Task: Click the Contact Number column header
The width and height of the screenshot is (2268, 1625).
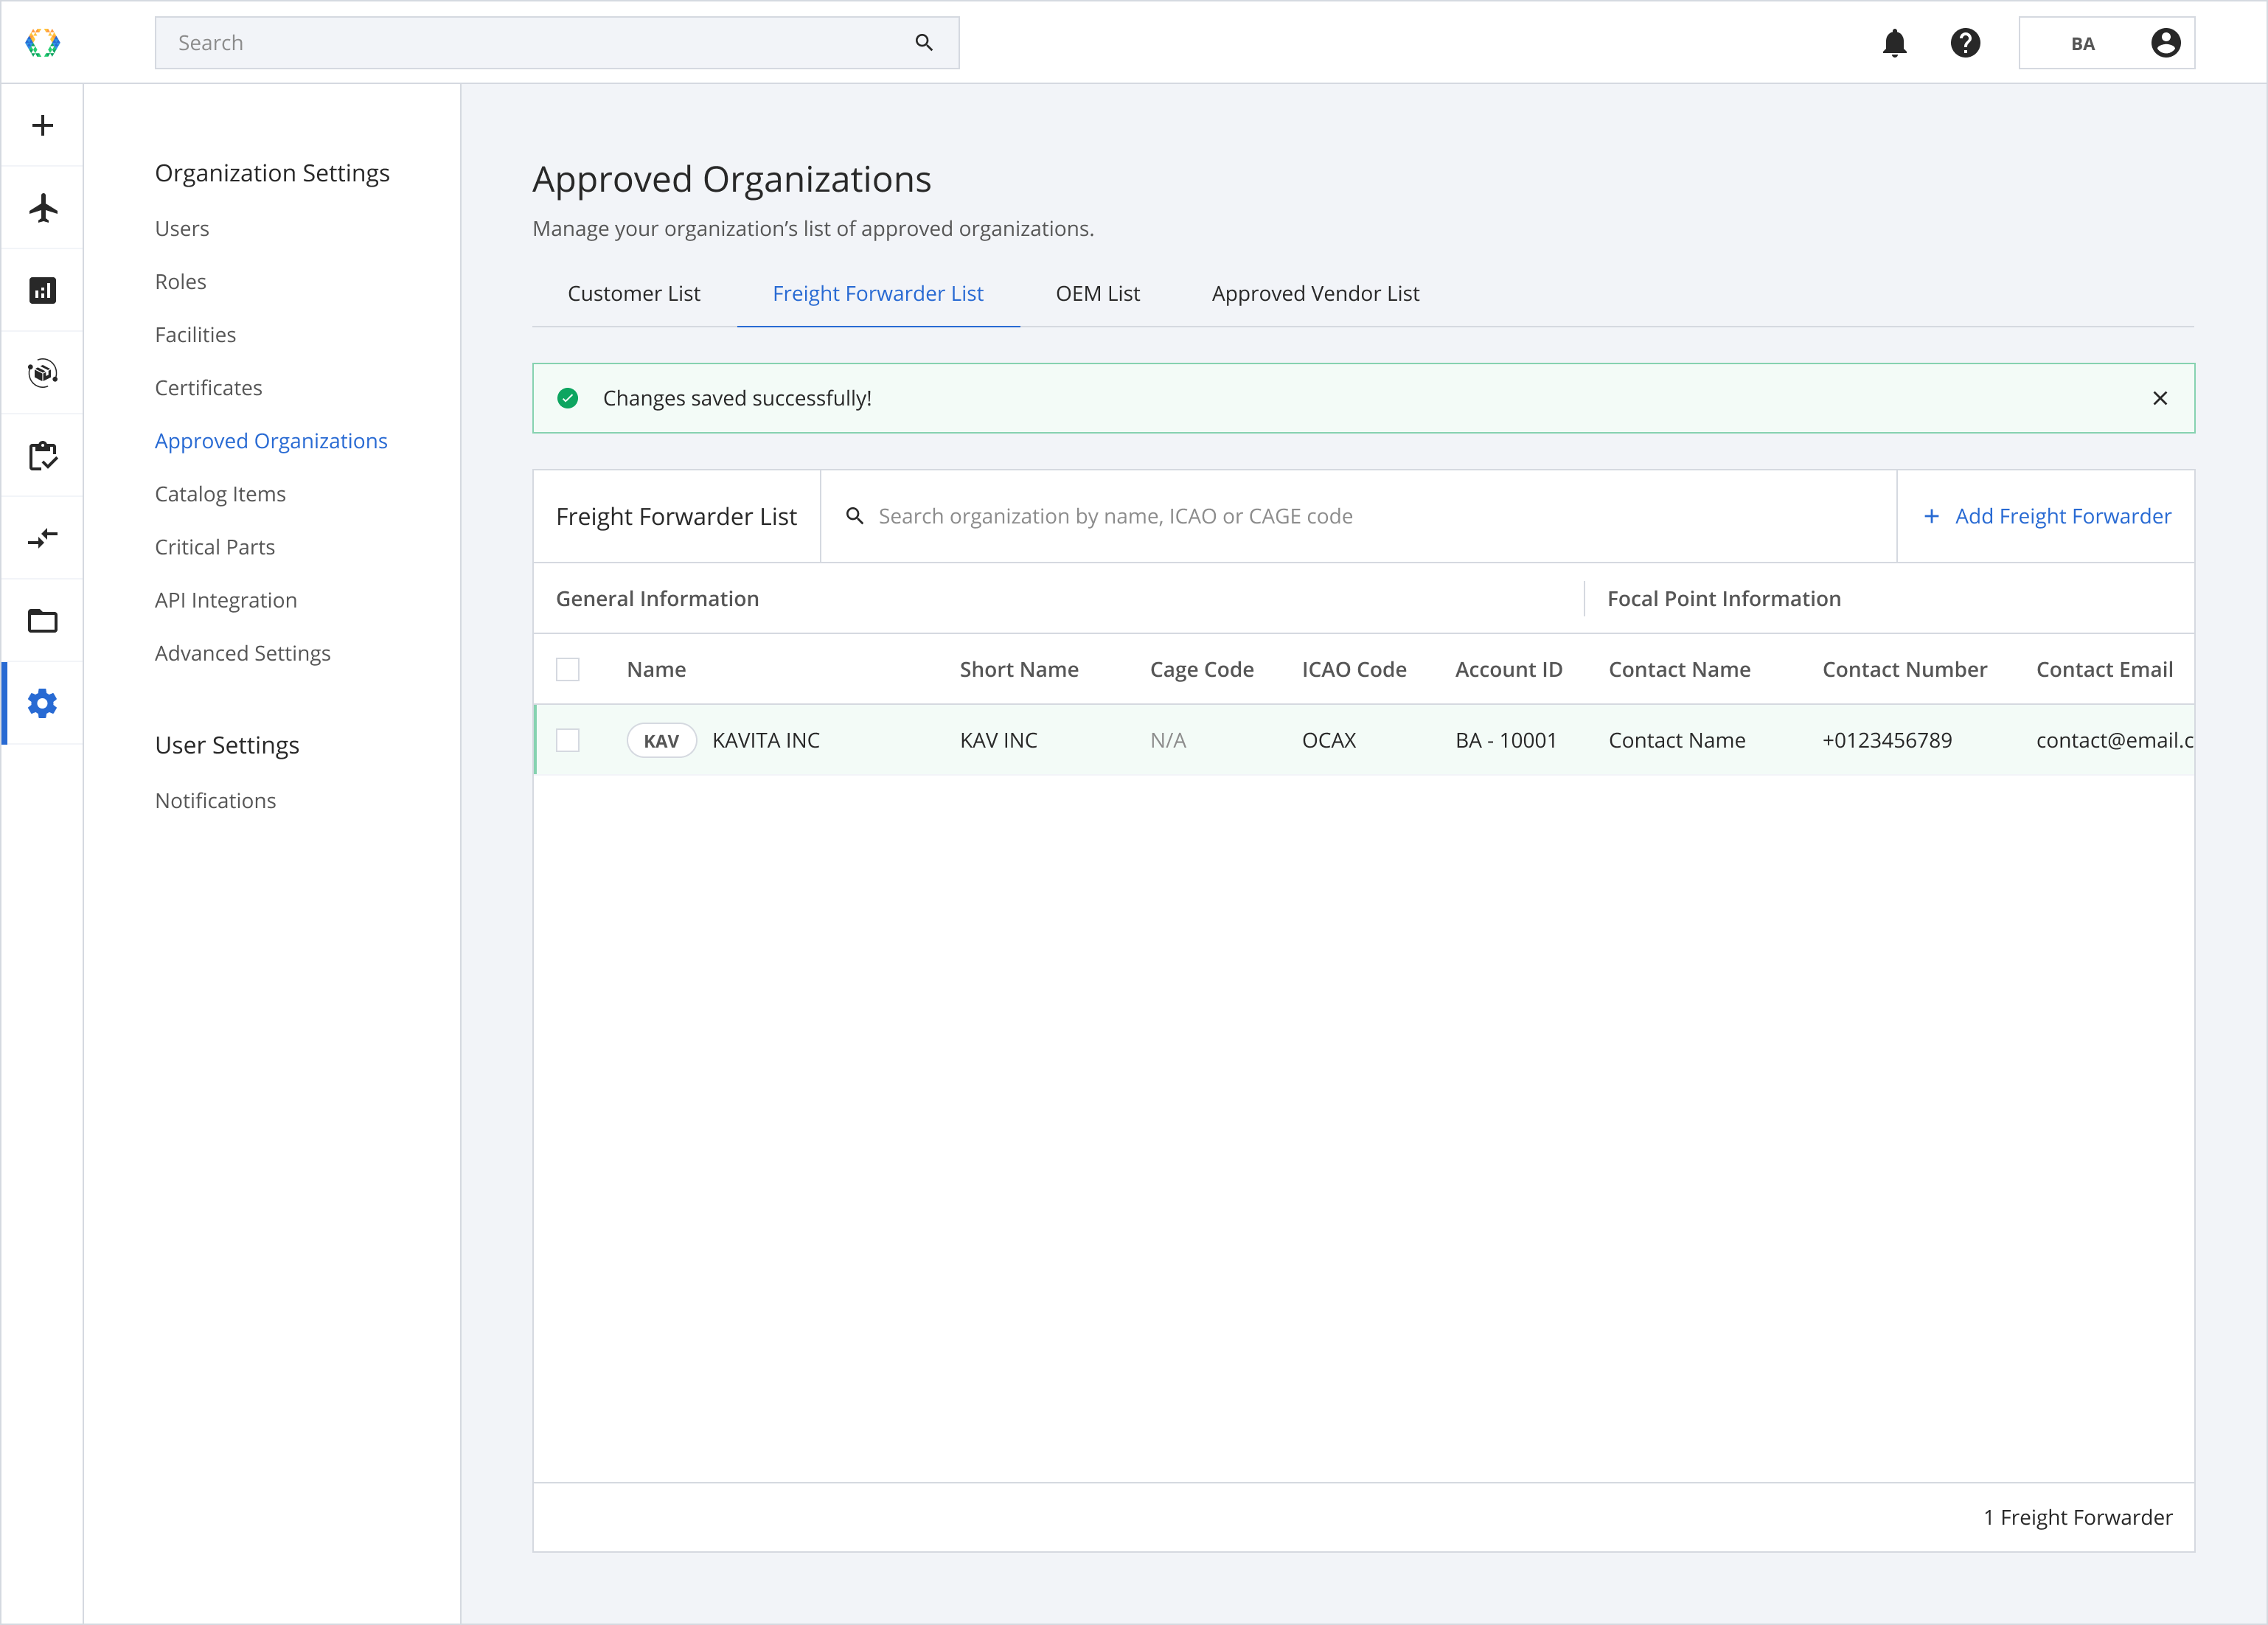Action: tap(1904, 669)
